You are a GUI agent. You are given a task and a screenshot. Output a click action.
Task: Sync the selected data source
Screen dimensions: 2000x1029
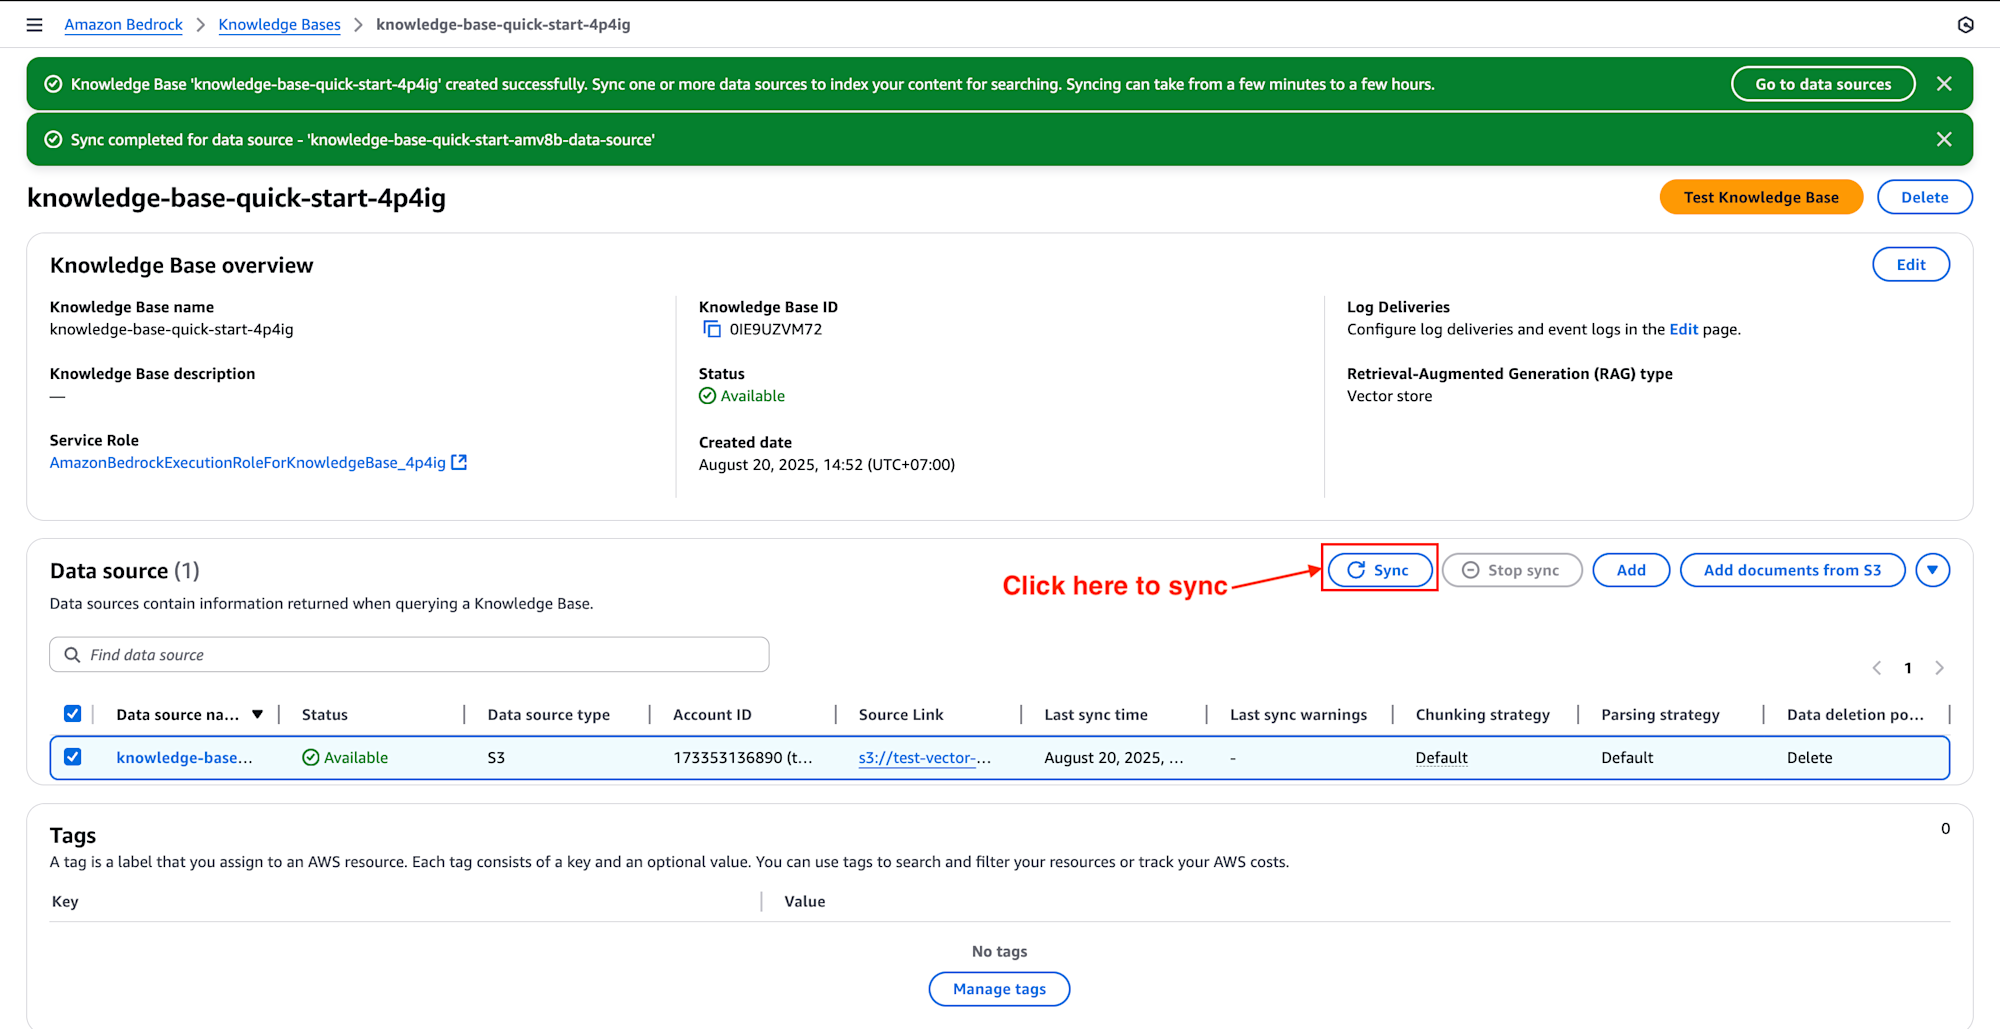click(1379, 570)
